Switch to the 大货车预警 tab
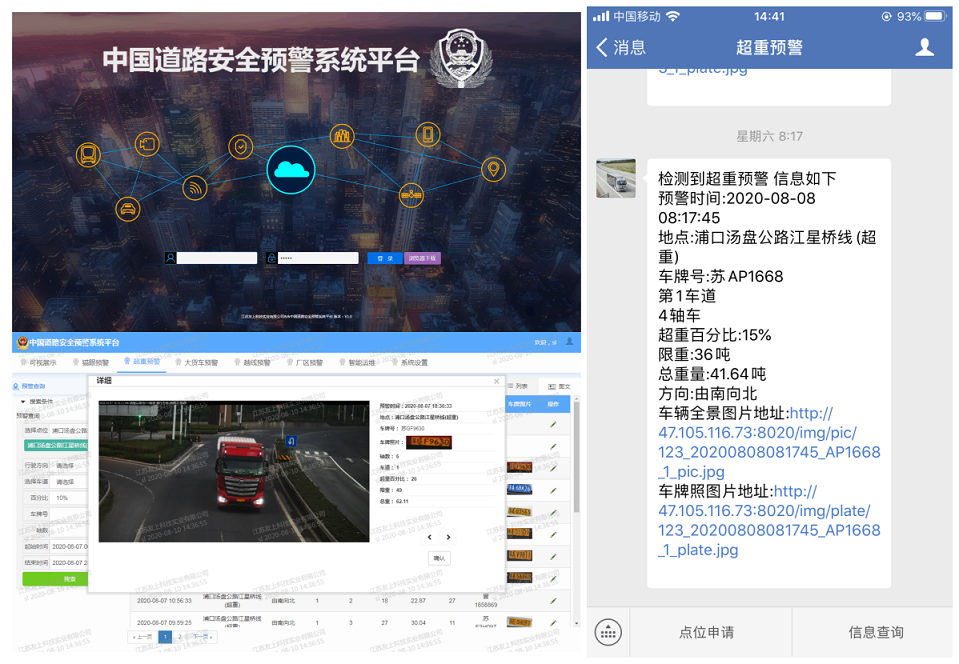The width and height of the screenshot is (959, 664). 200,362
